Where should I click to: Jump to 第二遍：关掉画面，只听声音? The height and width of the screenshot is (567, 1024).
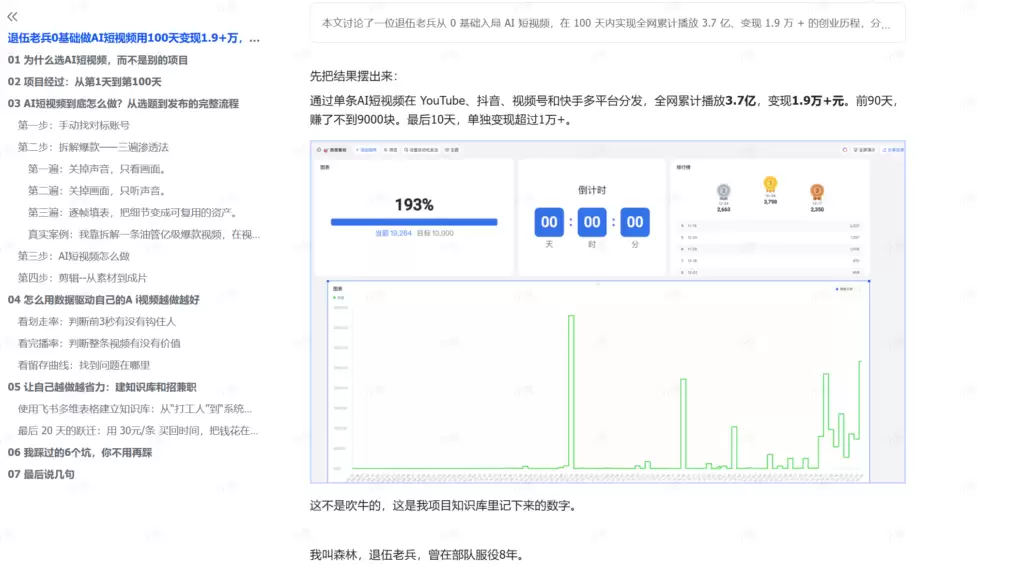coord(97,191)
